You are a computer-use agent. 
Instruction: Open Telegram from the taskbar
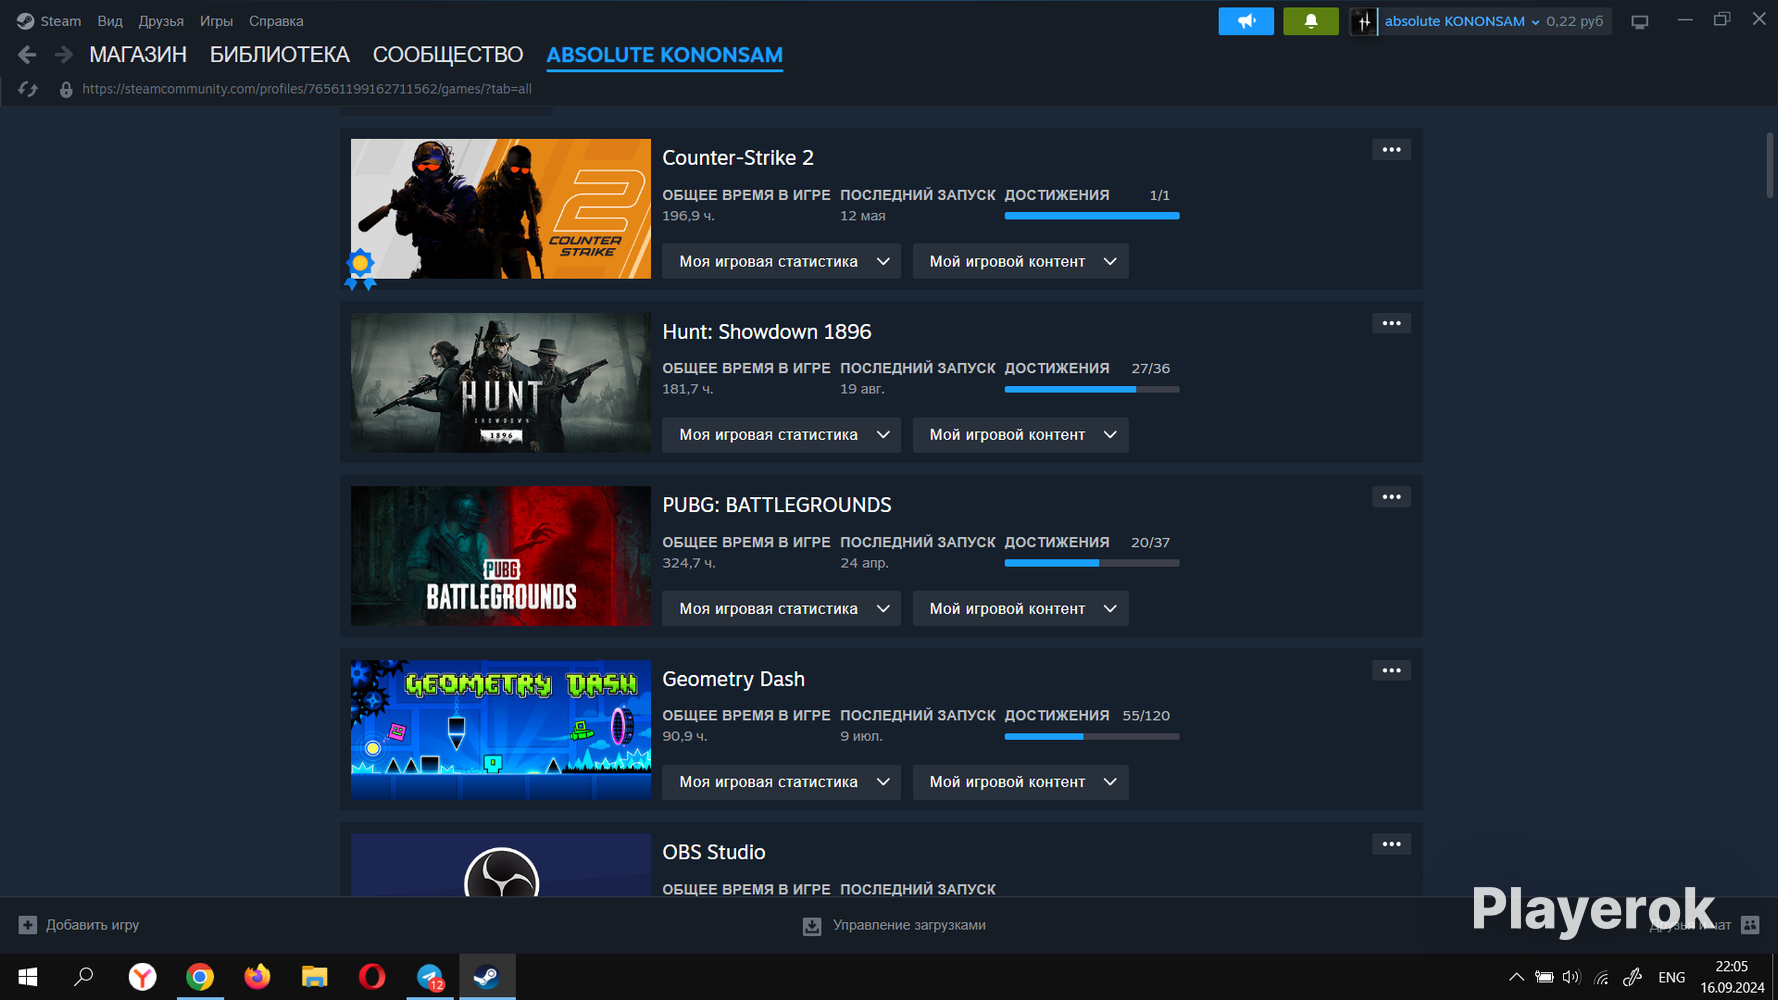tap(430, 976)
